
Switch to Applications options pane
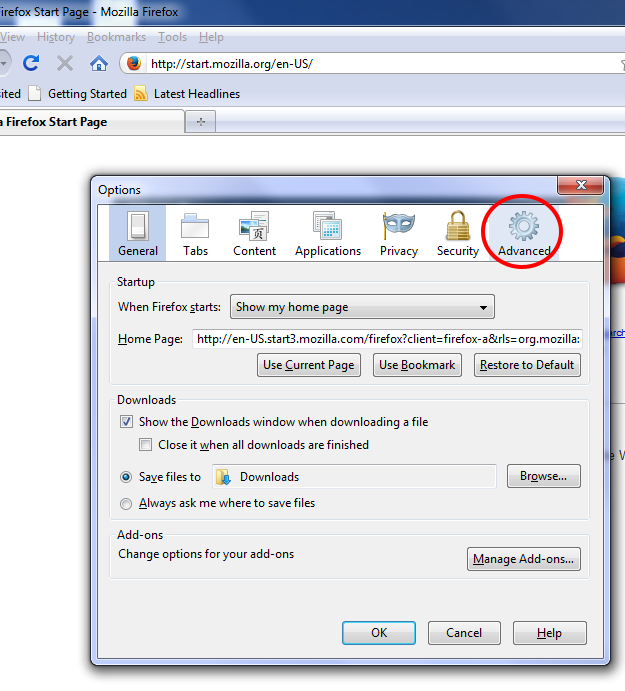coord(328,233)
